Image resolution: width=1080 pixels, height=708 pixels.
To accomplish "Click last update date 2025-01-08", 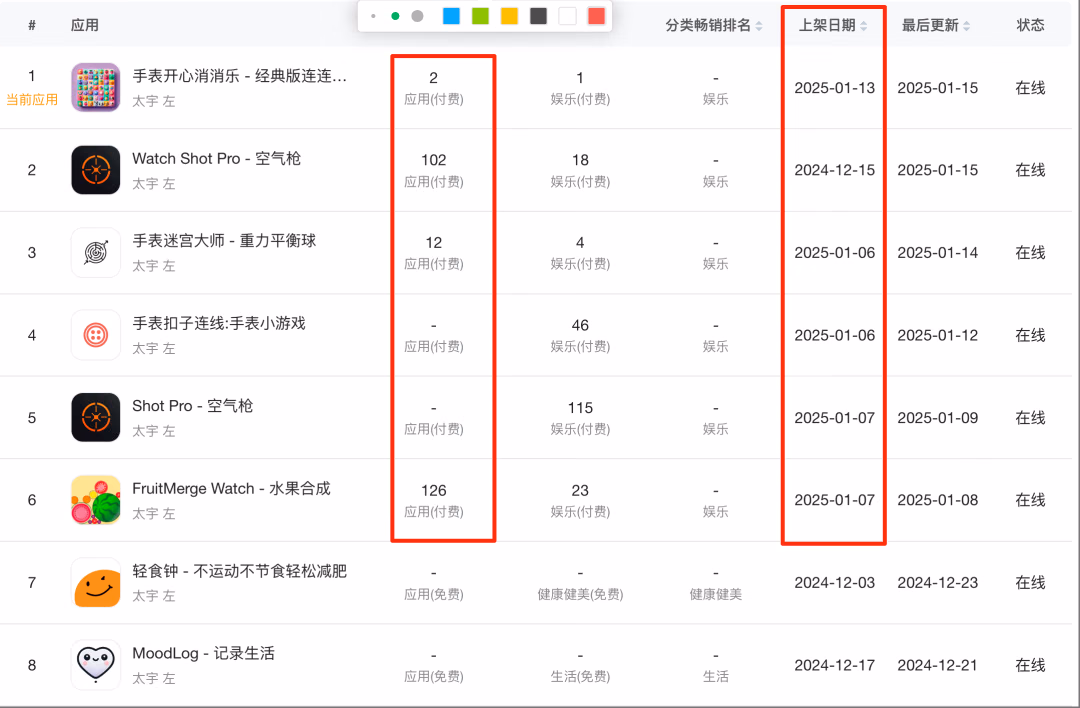I will click(937, 500).
